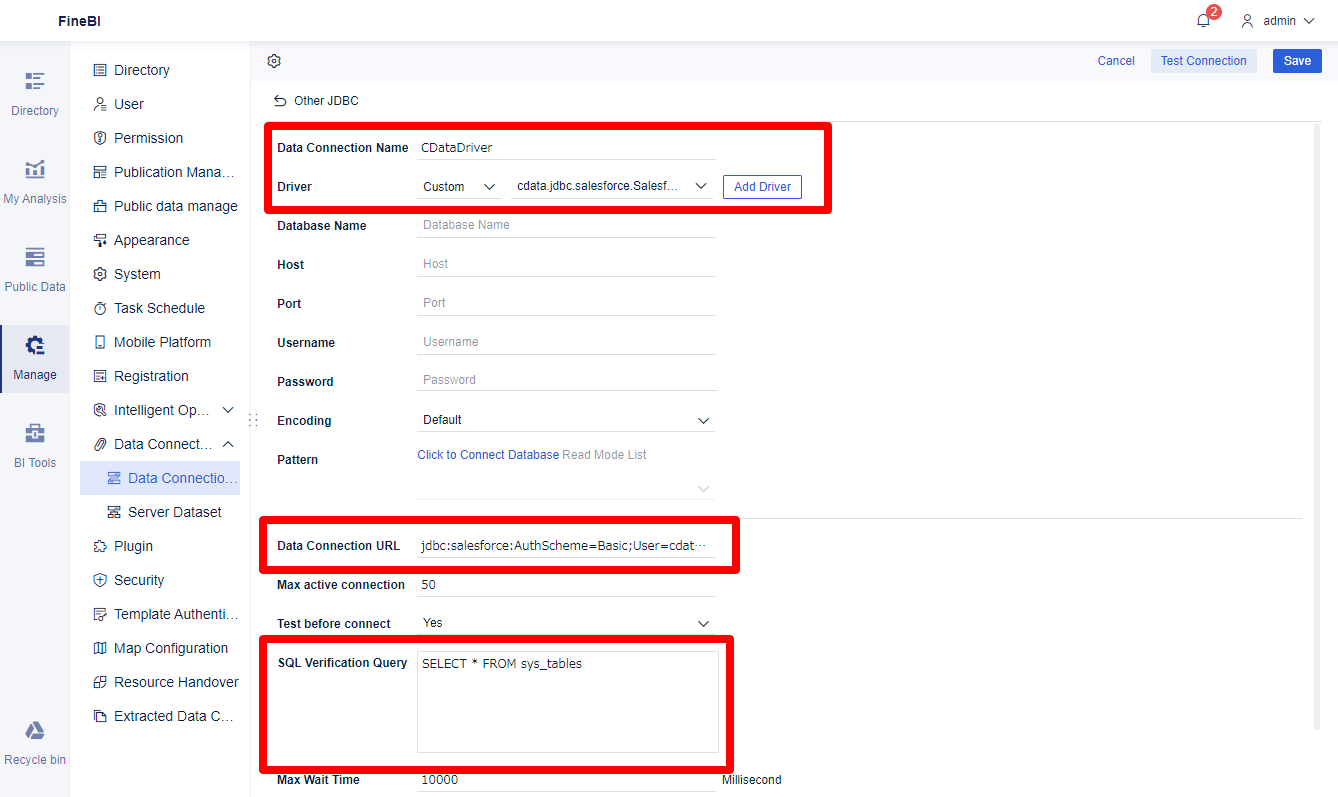1338x797 pixels.
Task: Open My Analysis from the left rail
Action: coord(35,181)
